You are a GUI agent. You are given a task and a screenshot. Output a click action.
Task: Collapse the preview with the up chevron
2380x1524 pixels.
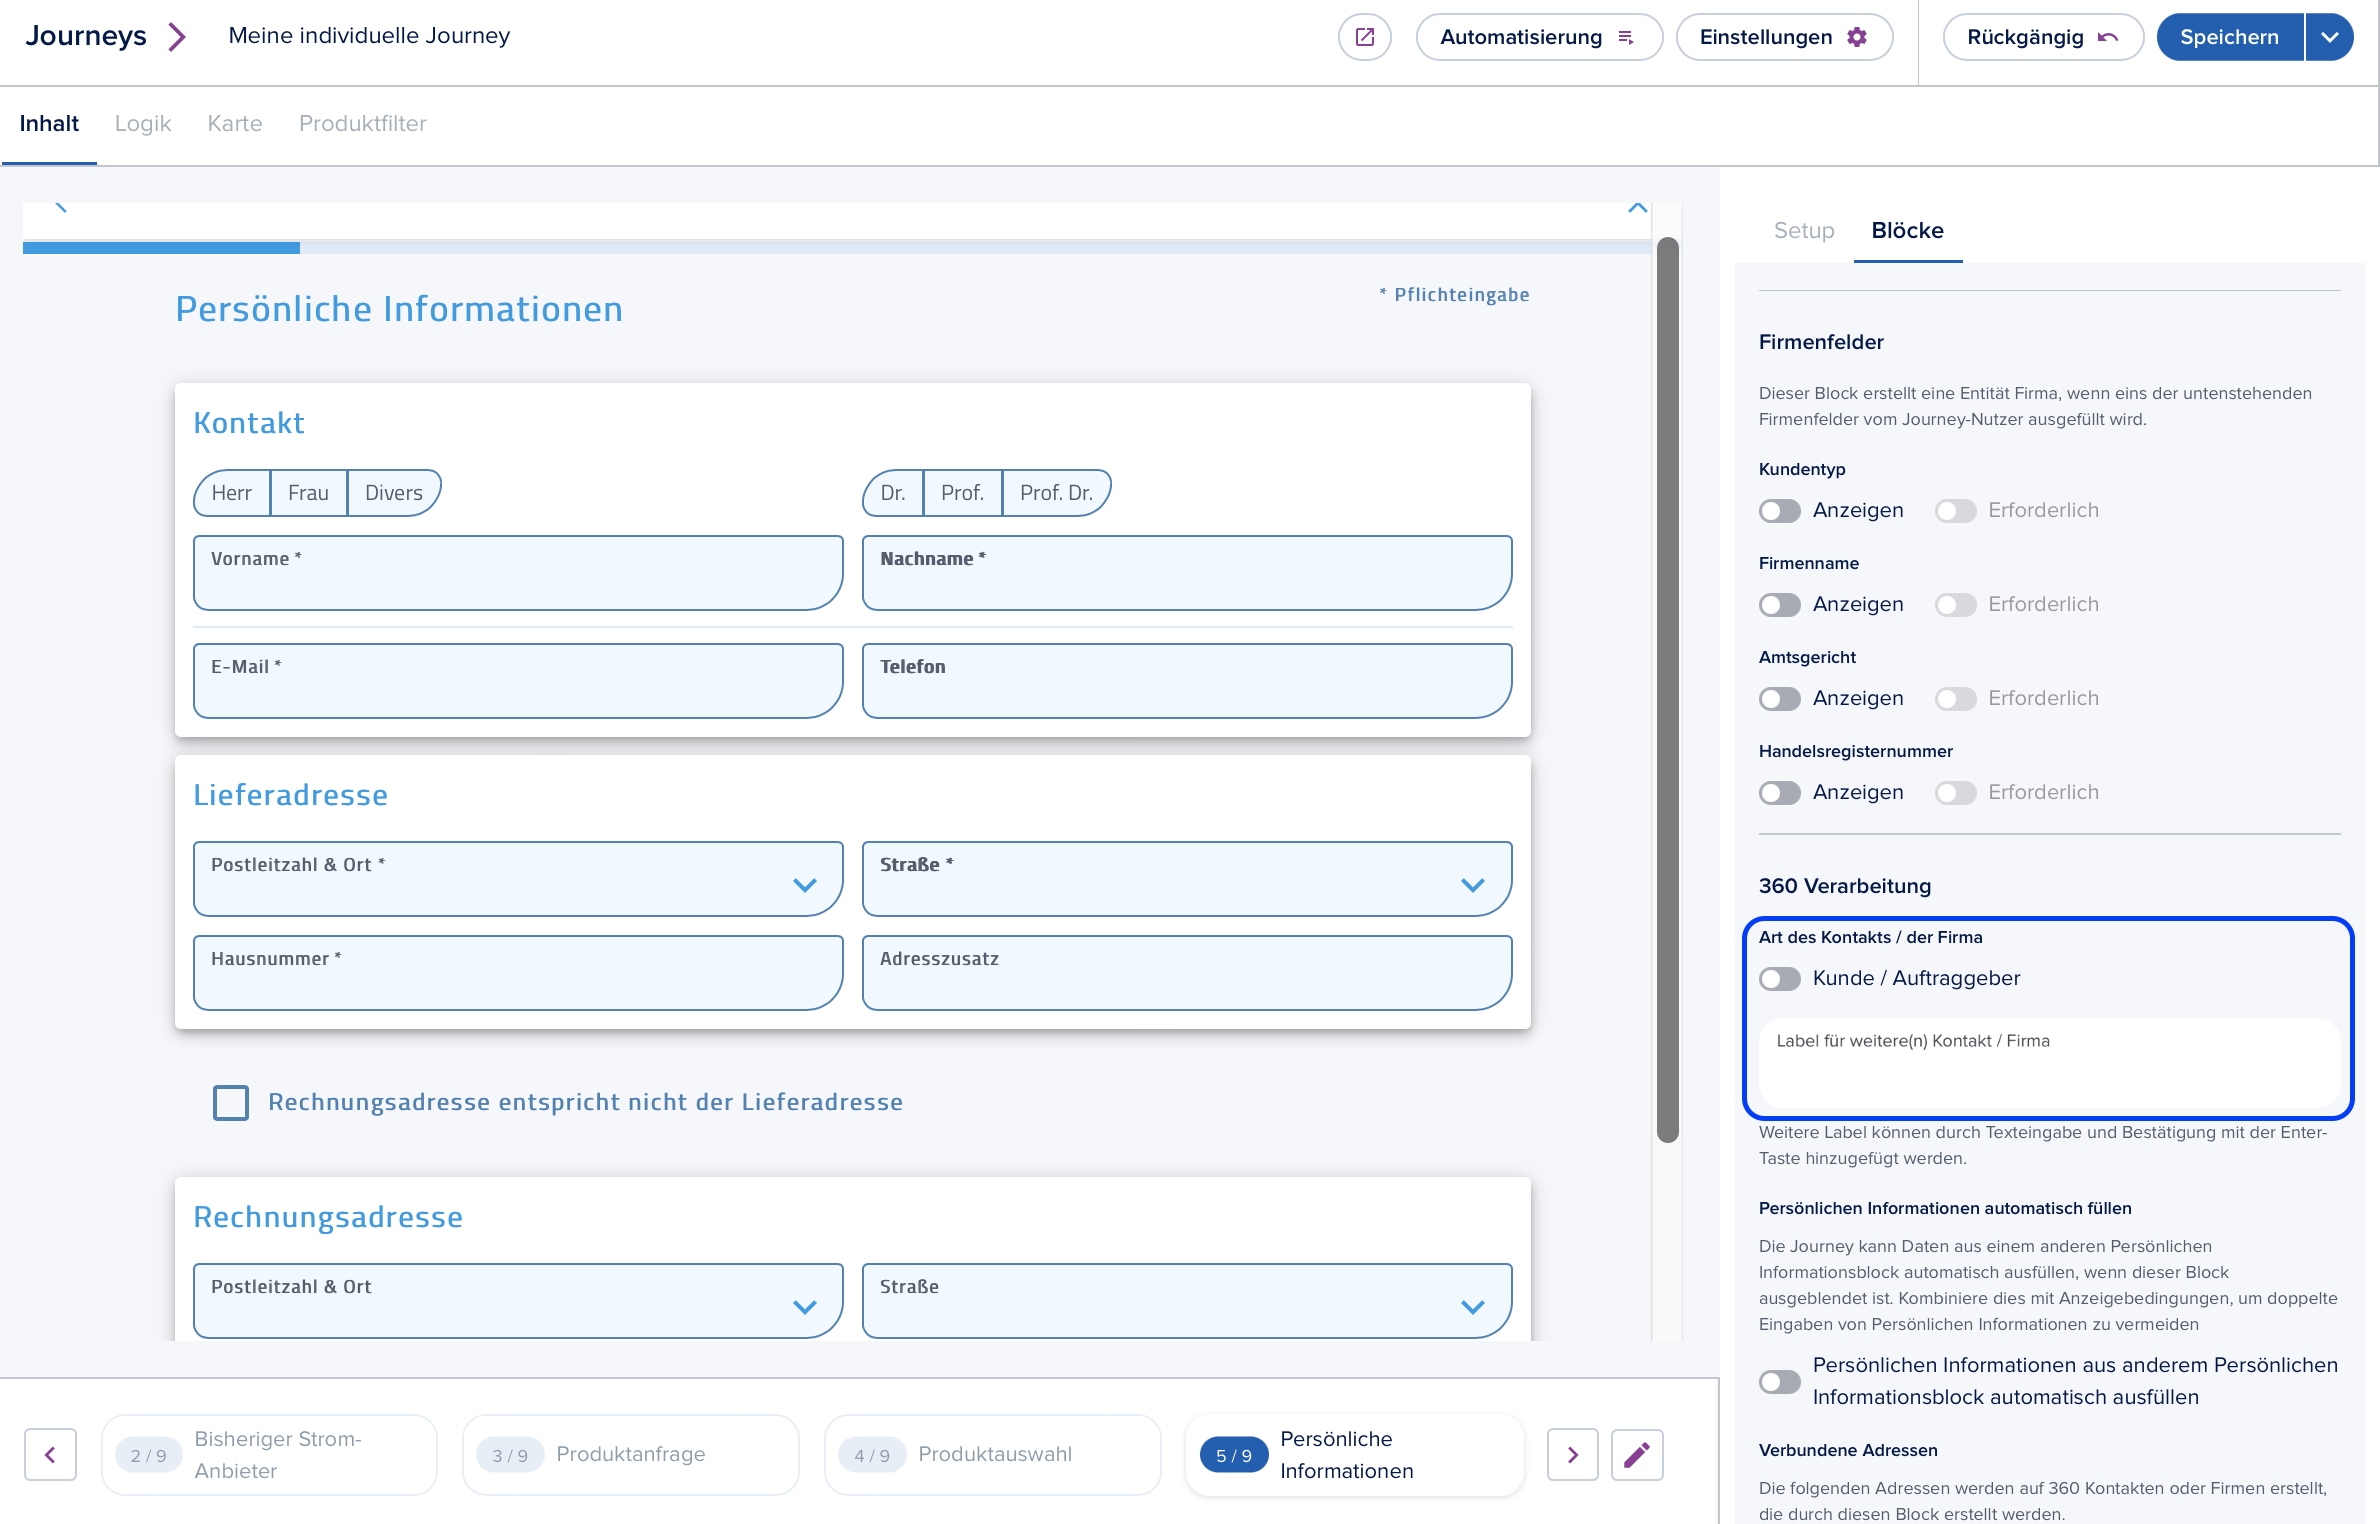[x=1637, y=208]
